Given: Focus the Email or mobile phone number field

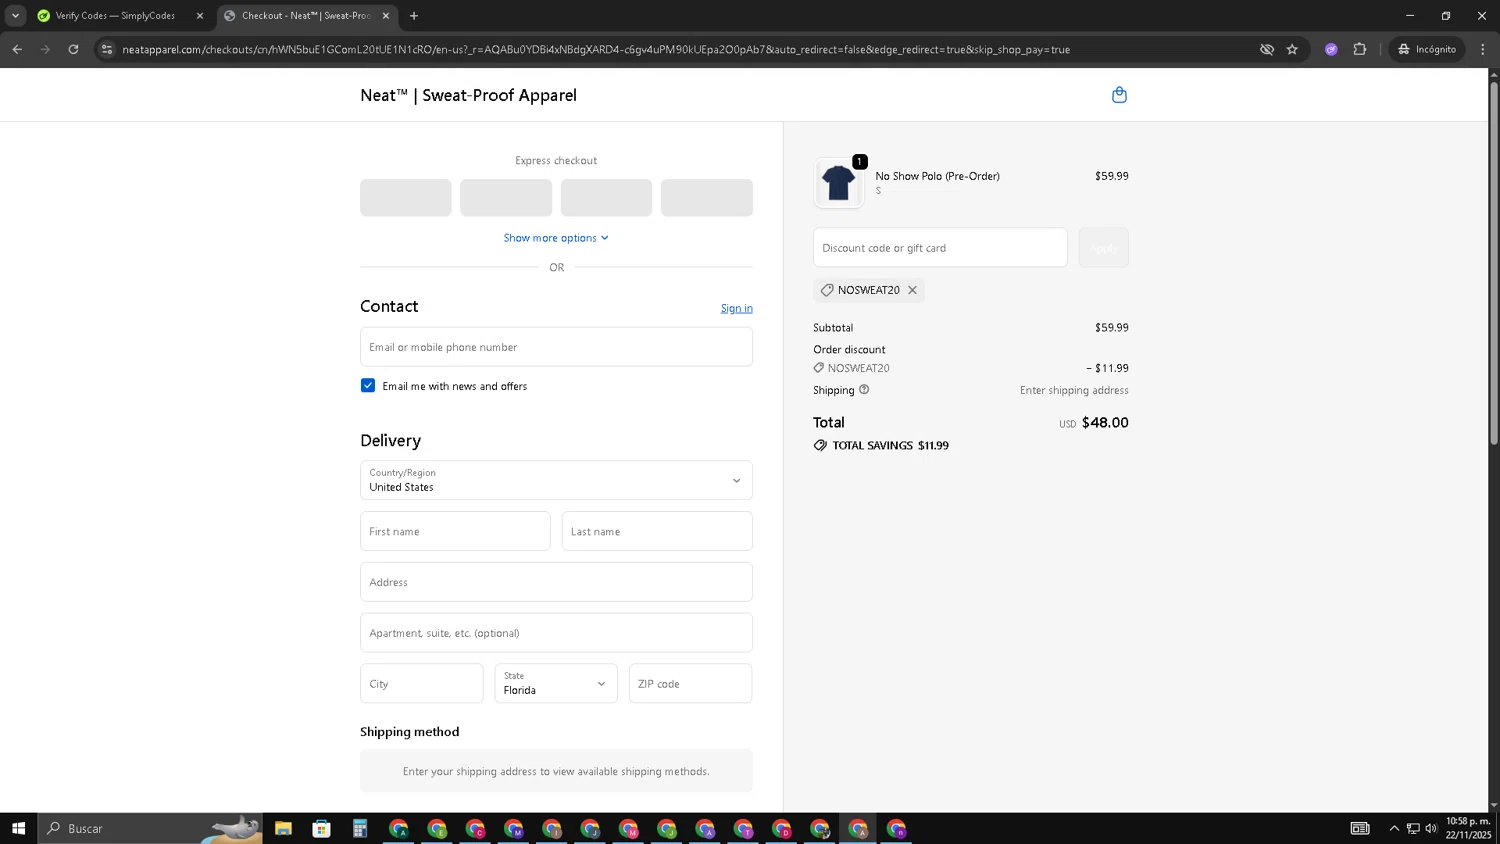Looking at the screenshot, I should pyautogui.click(x=556, y=347).
